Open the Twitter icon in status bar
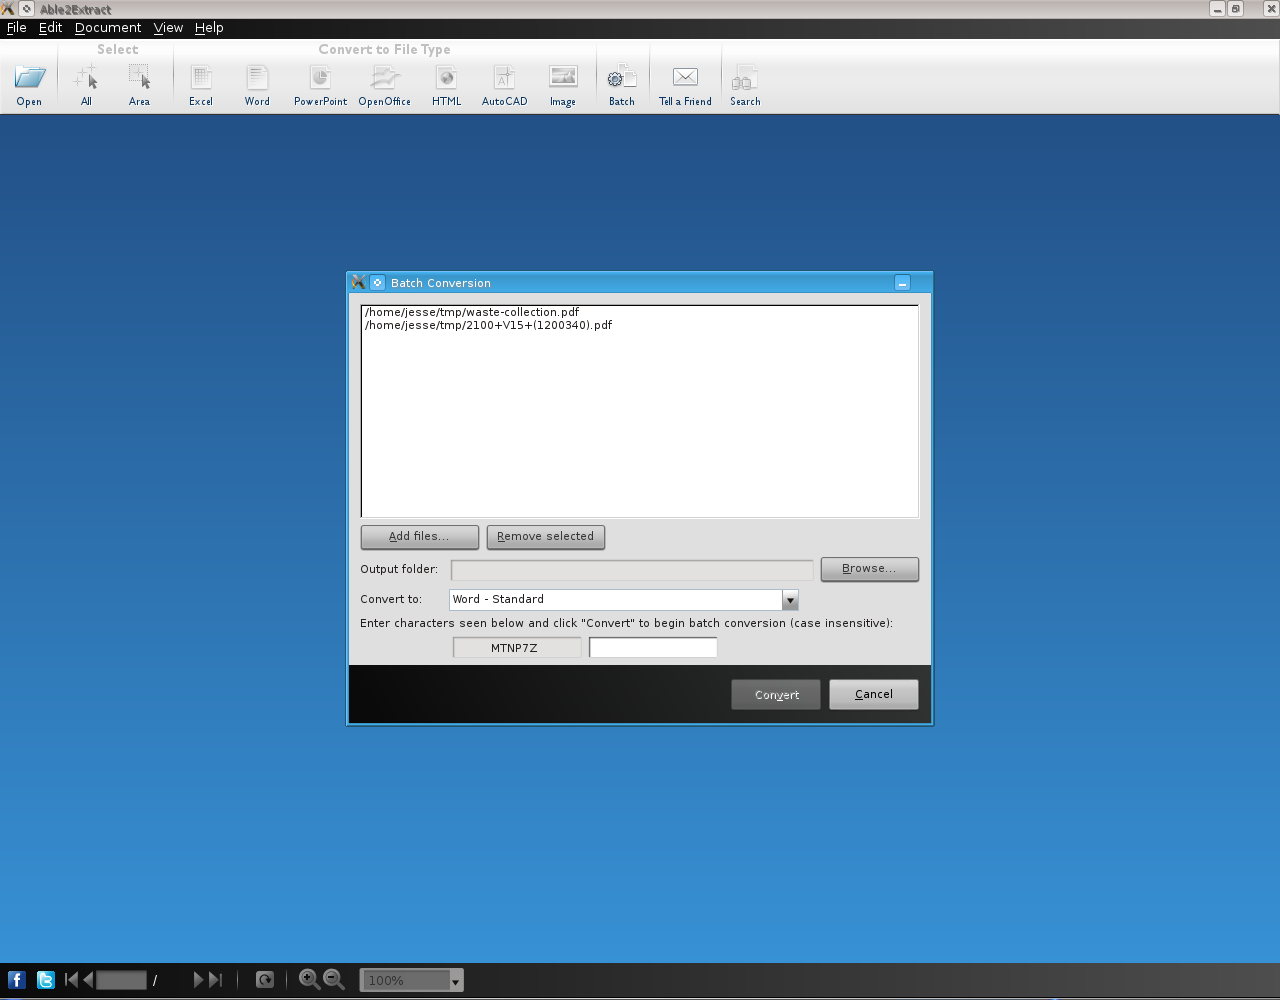 [46, 980]
